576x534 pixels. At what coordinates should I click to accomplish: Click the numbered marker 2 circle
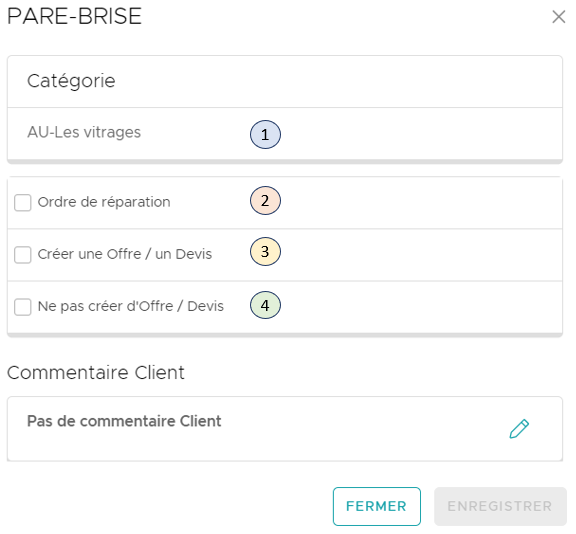tap(265, 201)
